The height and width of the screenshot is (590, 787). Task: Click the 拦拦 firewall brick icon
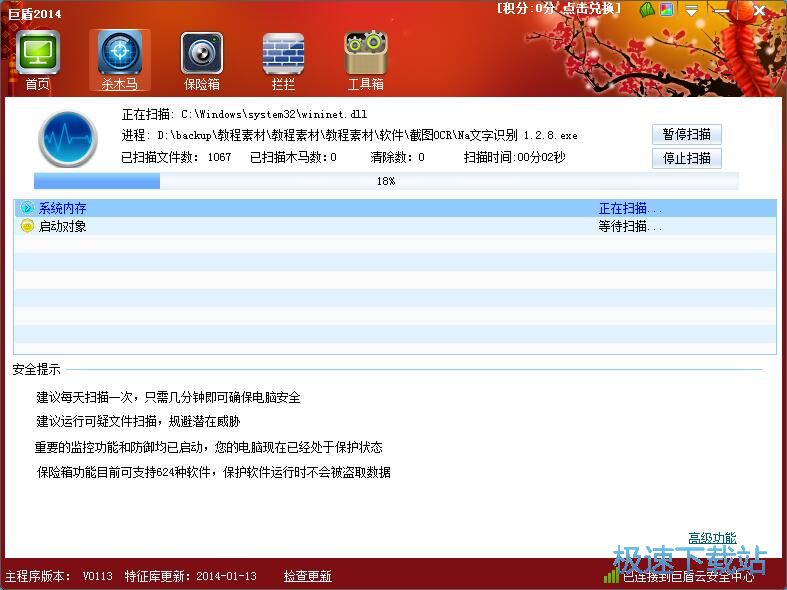click(x=283, y=53)
